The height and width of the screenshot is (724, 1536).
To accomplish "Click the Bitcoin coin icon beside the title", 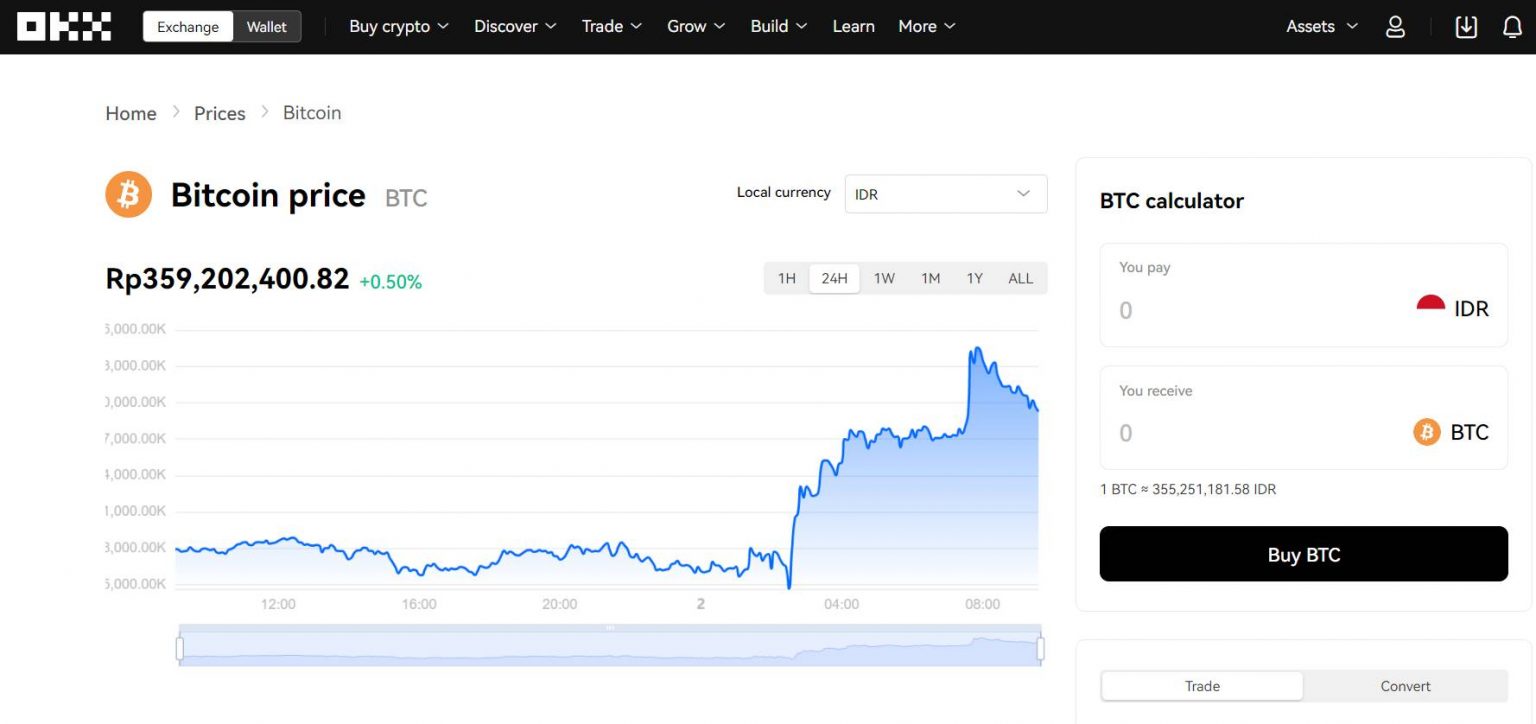I will point(128,193).
